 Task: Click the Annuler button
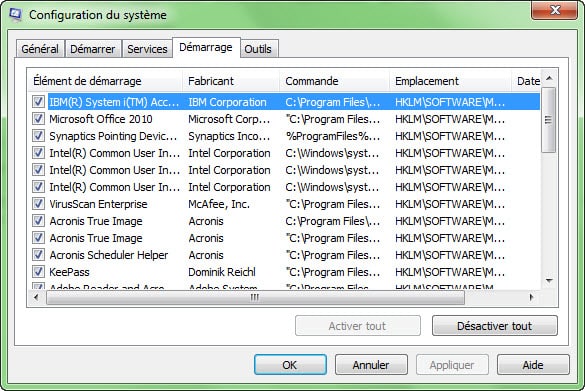click(x=371, y=365)
